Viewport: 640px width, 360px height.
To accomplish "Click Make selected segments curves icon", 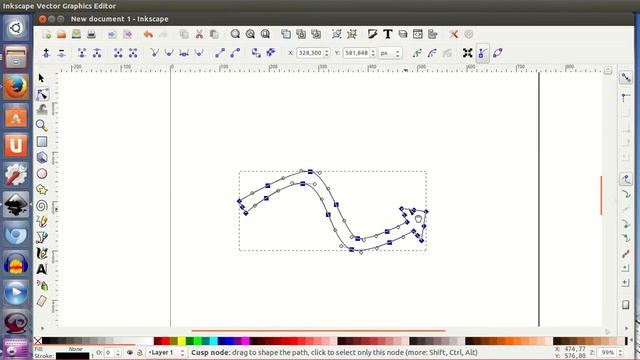I will [235, 53].
